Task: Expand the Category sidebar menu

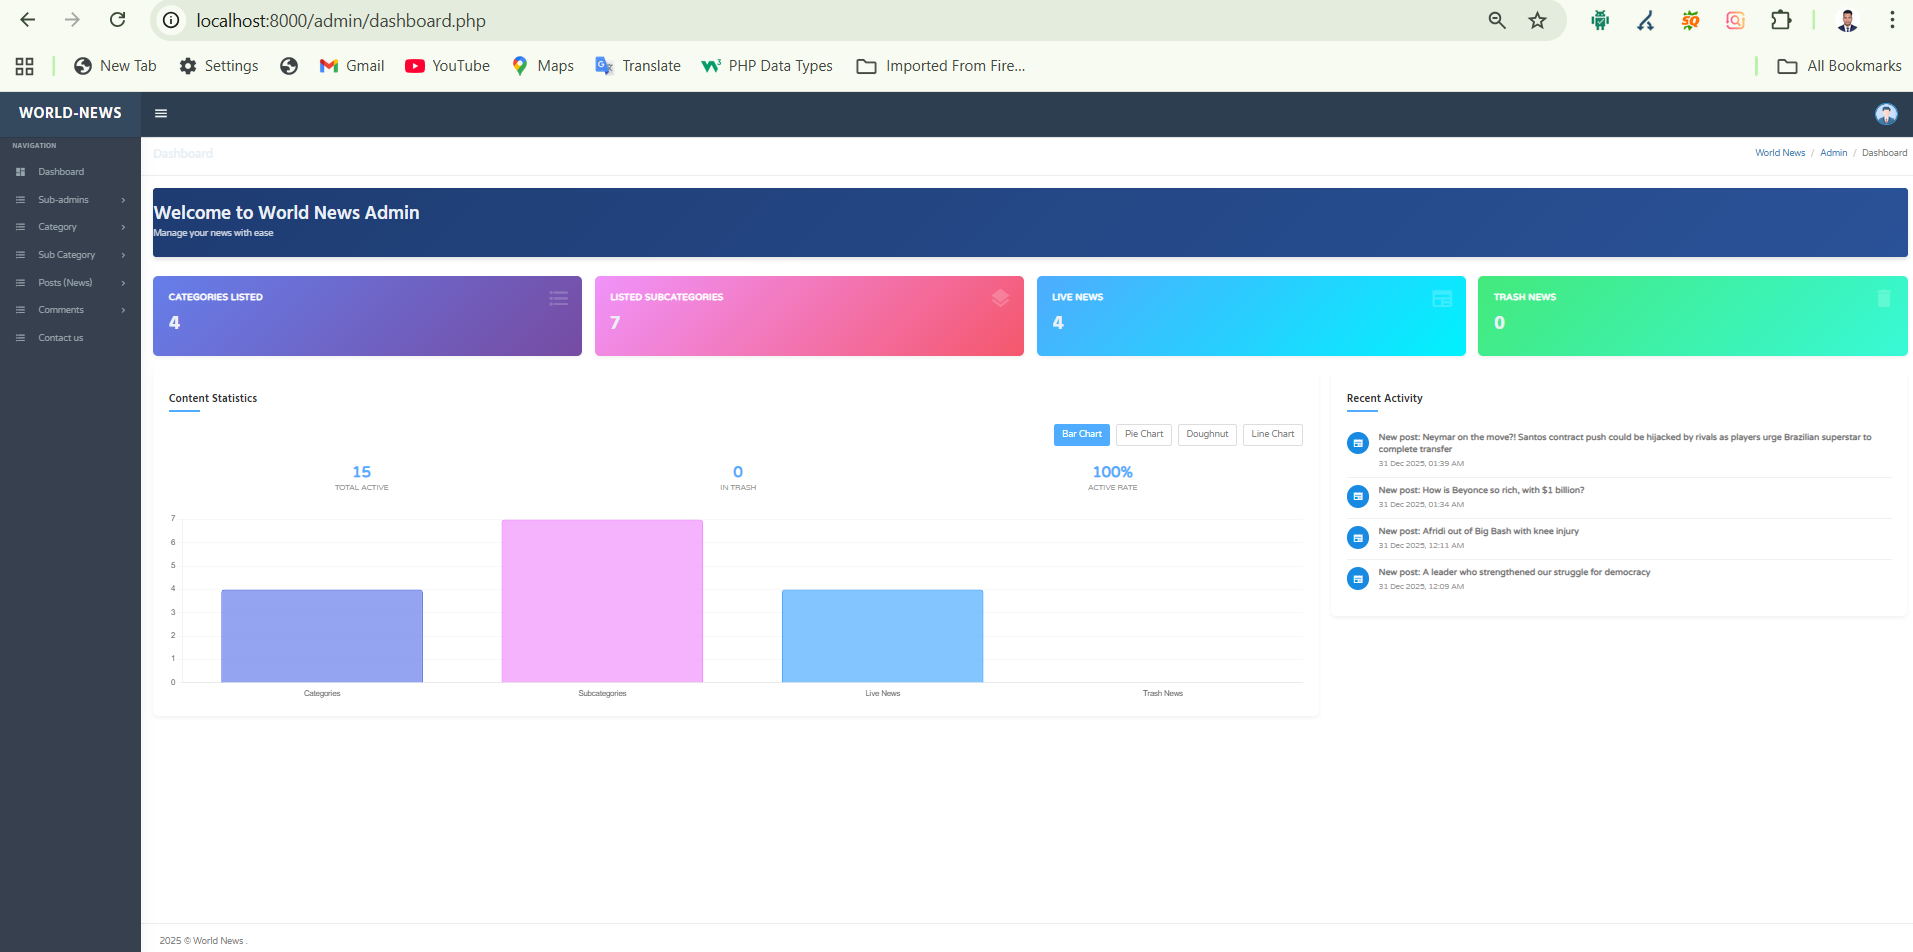Action: click(x=58, y=227)
